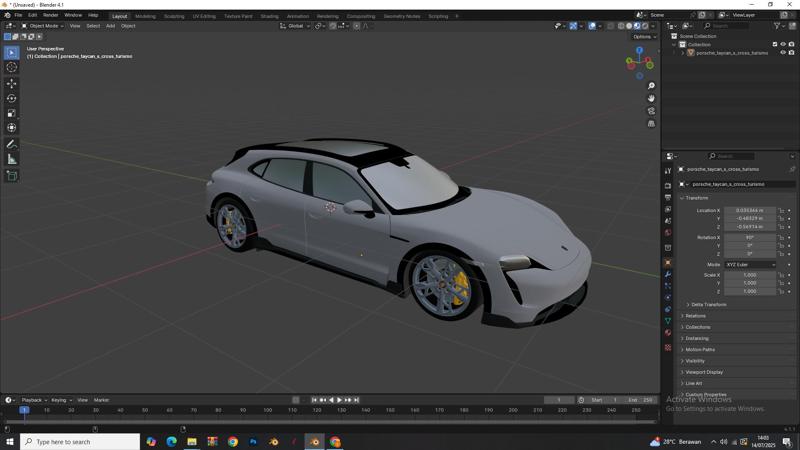The height and width of the screenshot is (450, 800).
Task: Open rotation Mode XYZ Euler dropdown
Action: tap(750, 264)
